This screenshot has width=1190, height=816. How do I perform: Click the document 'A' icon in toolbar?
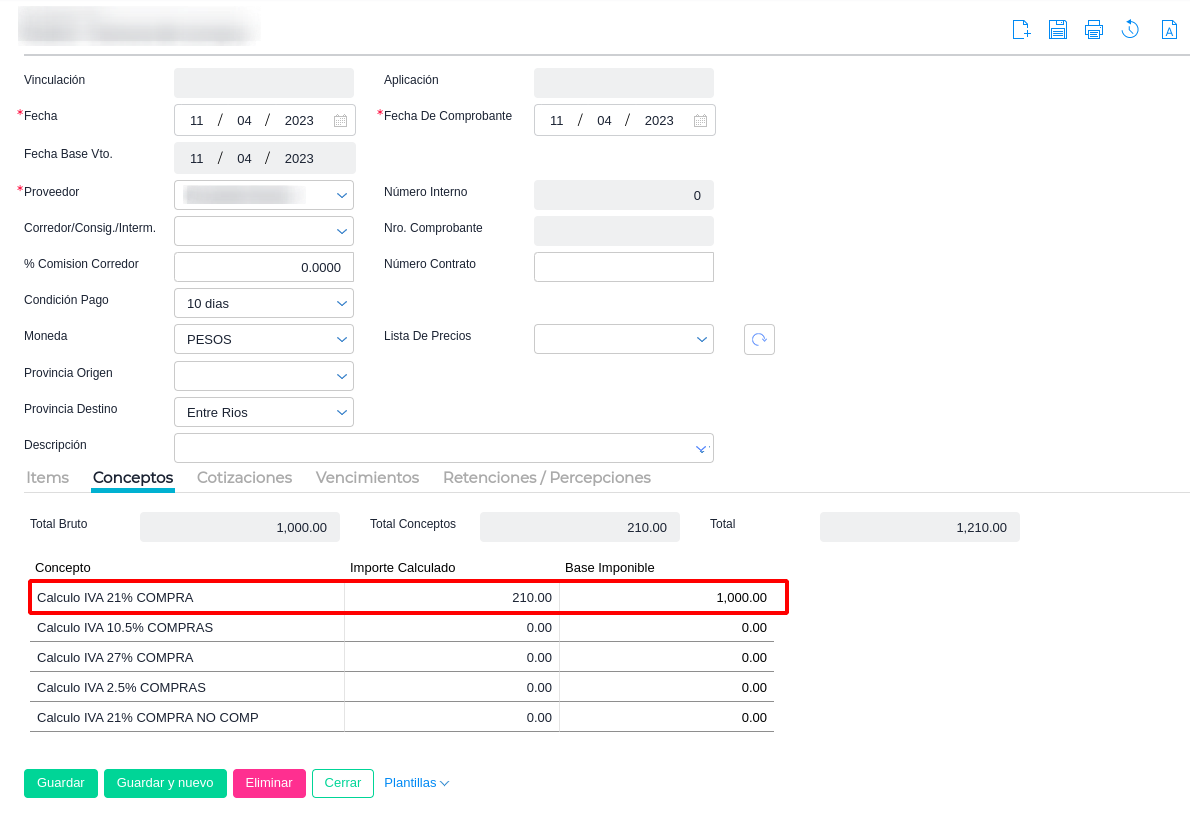[x=1168, y=29]
